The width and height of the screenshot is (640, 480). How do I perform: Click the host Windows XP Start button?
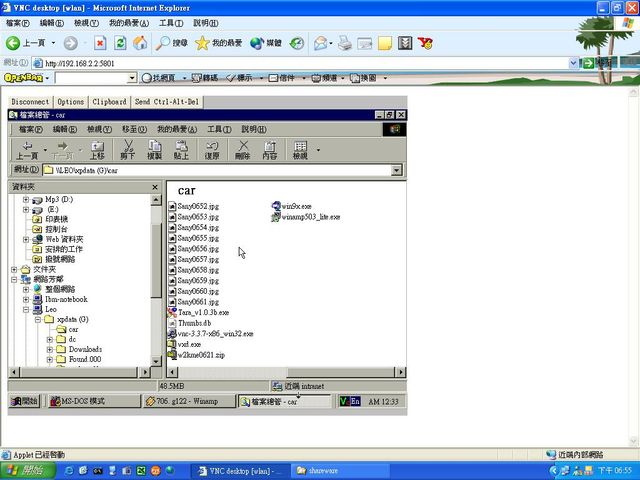click(x=28, y=471)
